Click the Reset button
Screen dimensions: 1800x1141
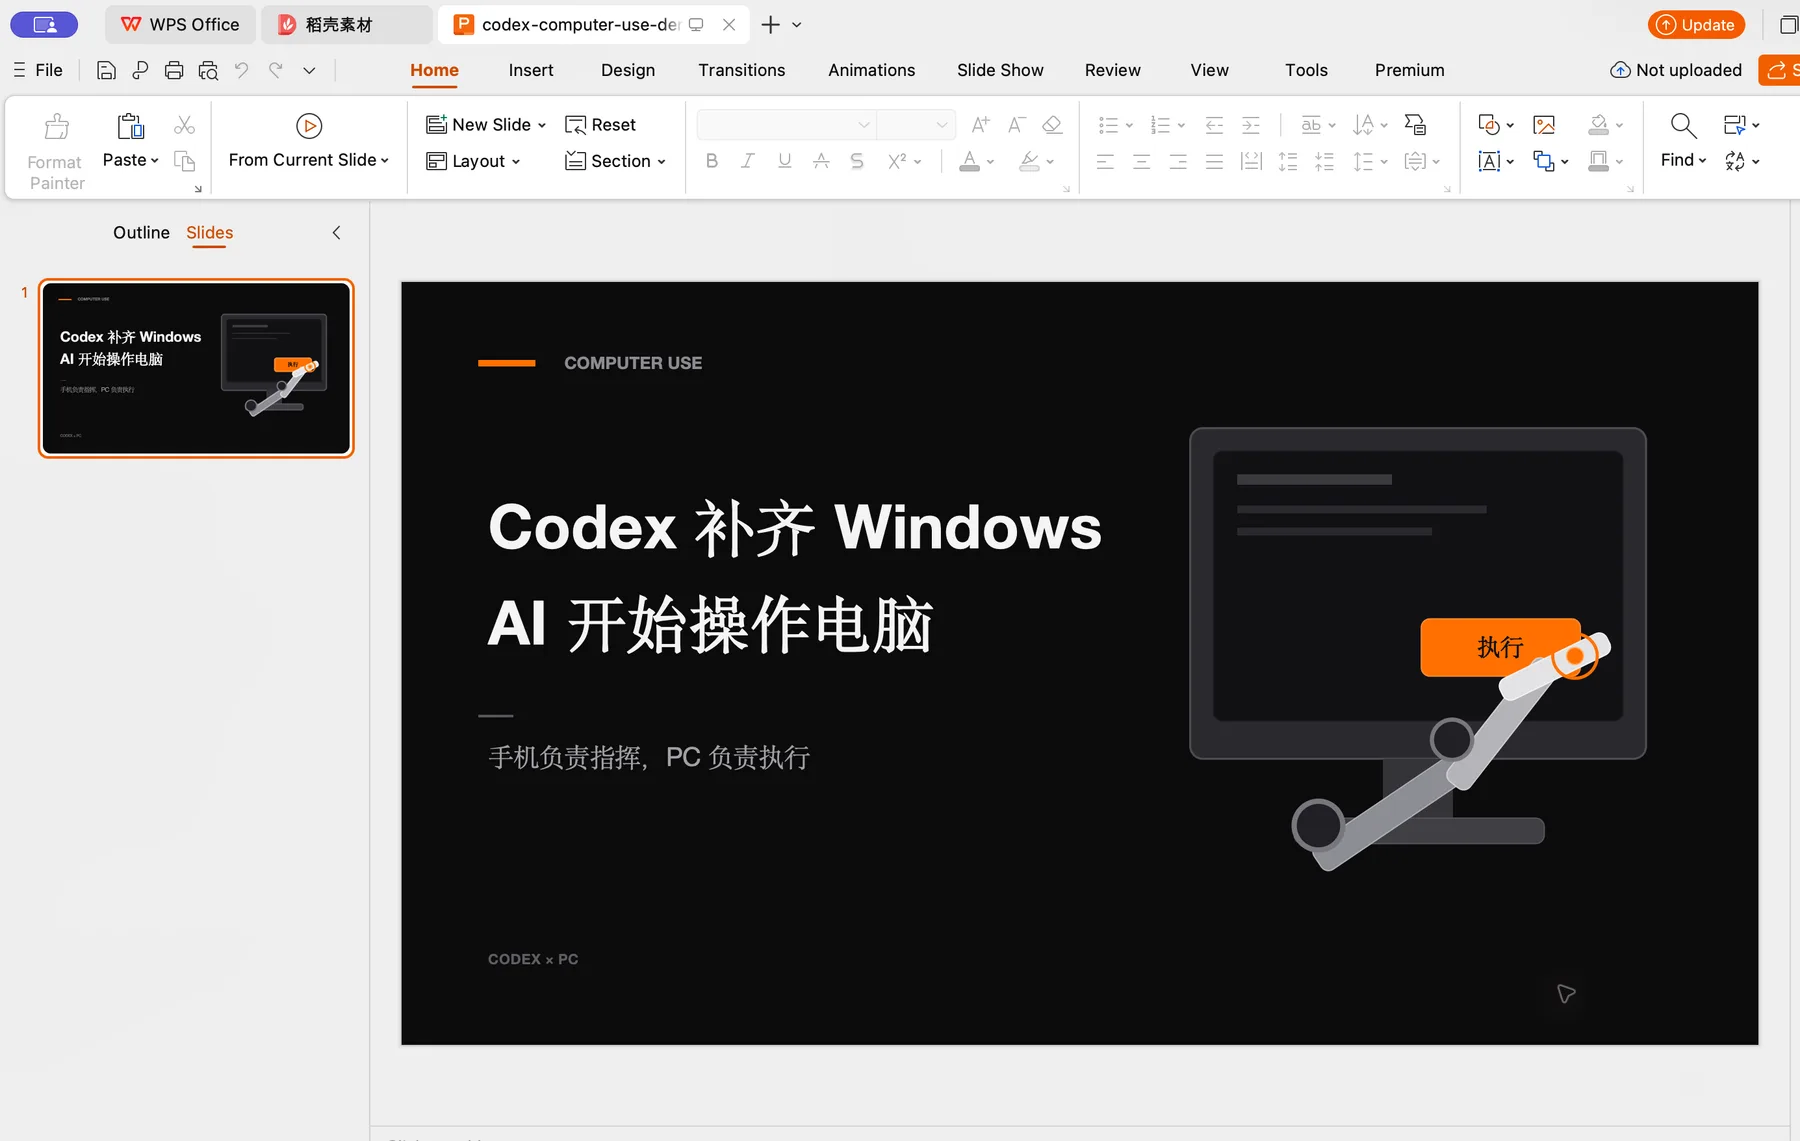(x=600, y=125)
